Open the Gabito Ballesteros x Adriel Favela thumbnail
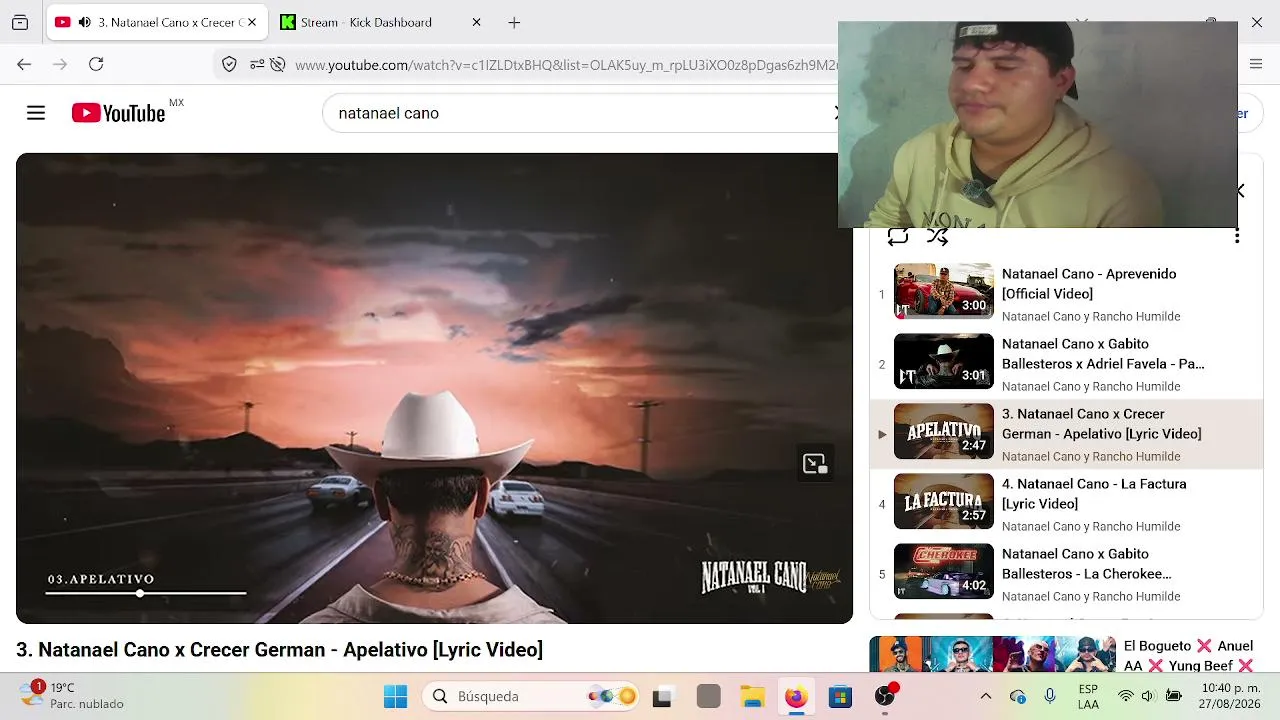Screen dimensions: 1280x720 tap(943, 361)
